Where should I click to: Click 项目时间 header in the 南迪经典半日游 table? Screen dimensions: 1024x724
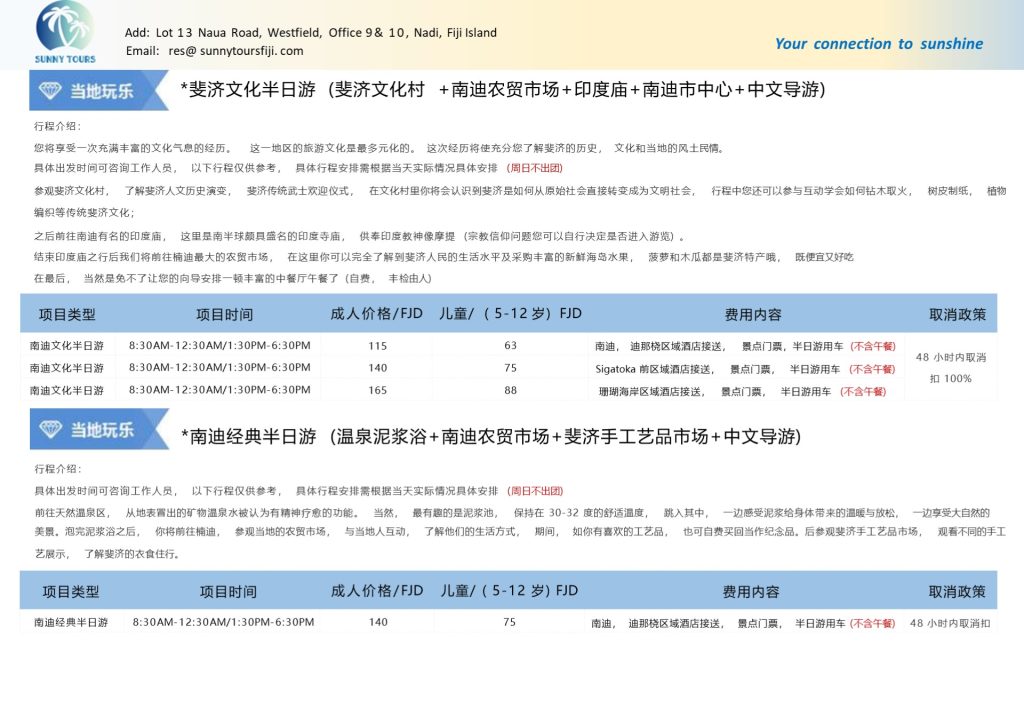[x=228, y=592]
